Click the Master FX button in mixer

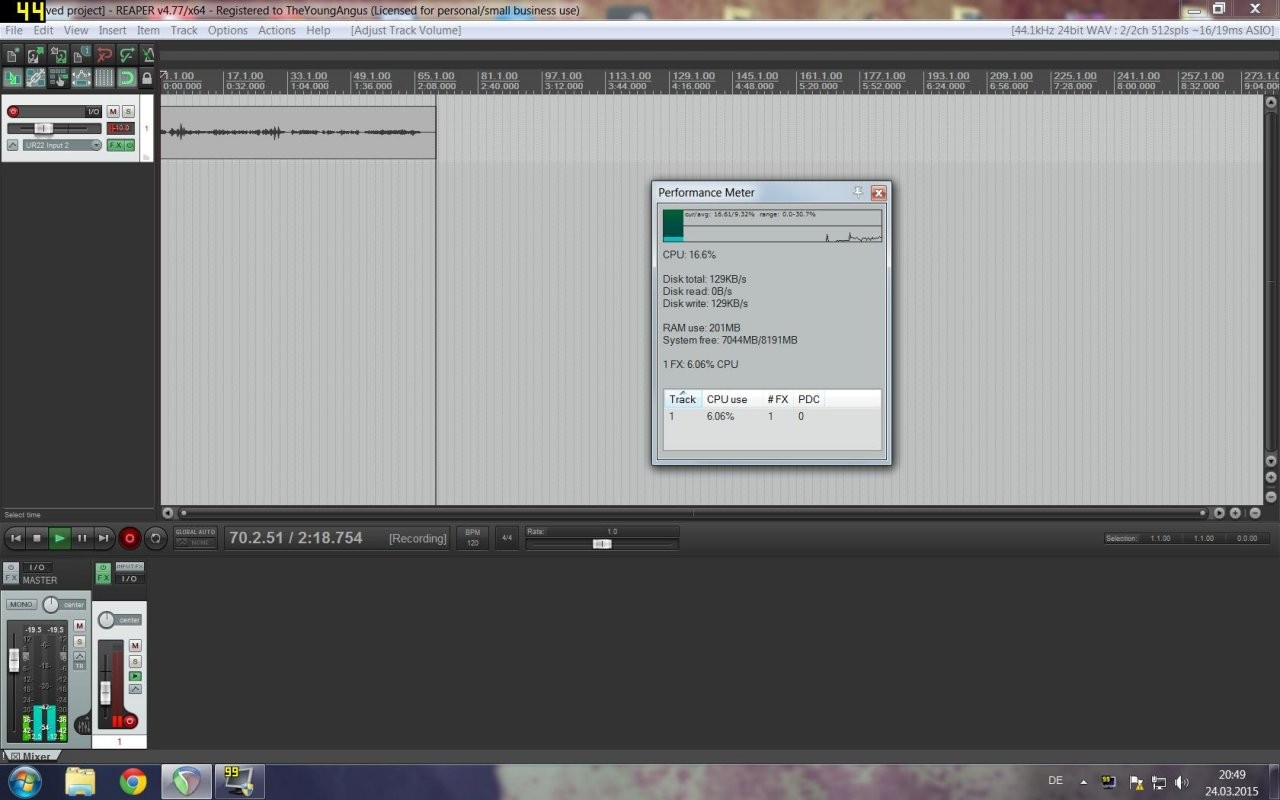pyautogui.click(x=11, y=577)
